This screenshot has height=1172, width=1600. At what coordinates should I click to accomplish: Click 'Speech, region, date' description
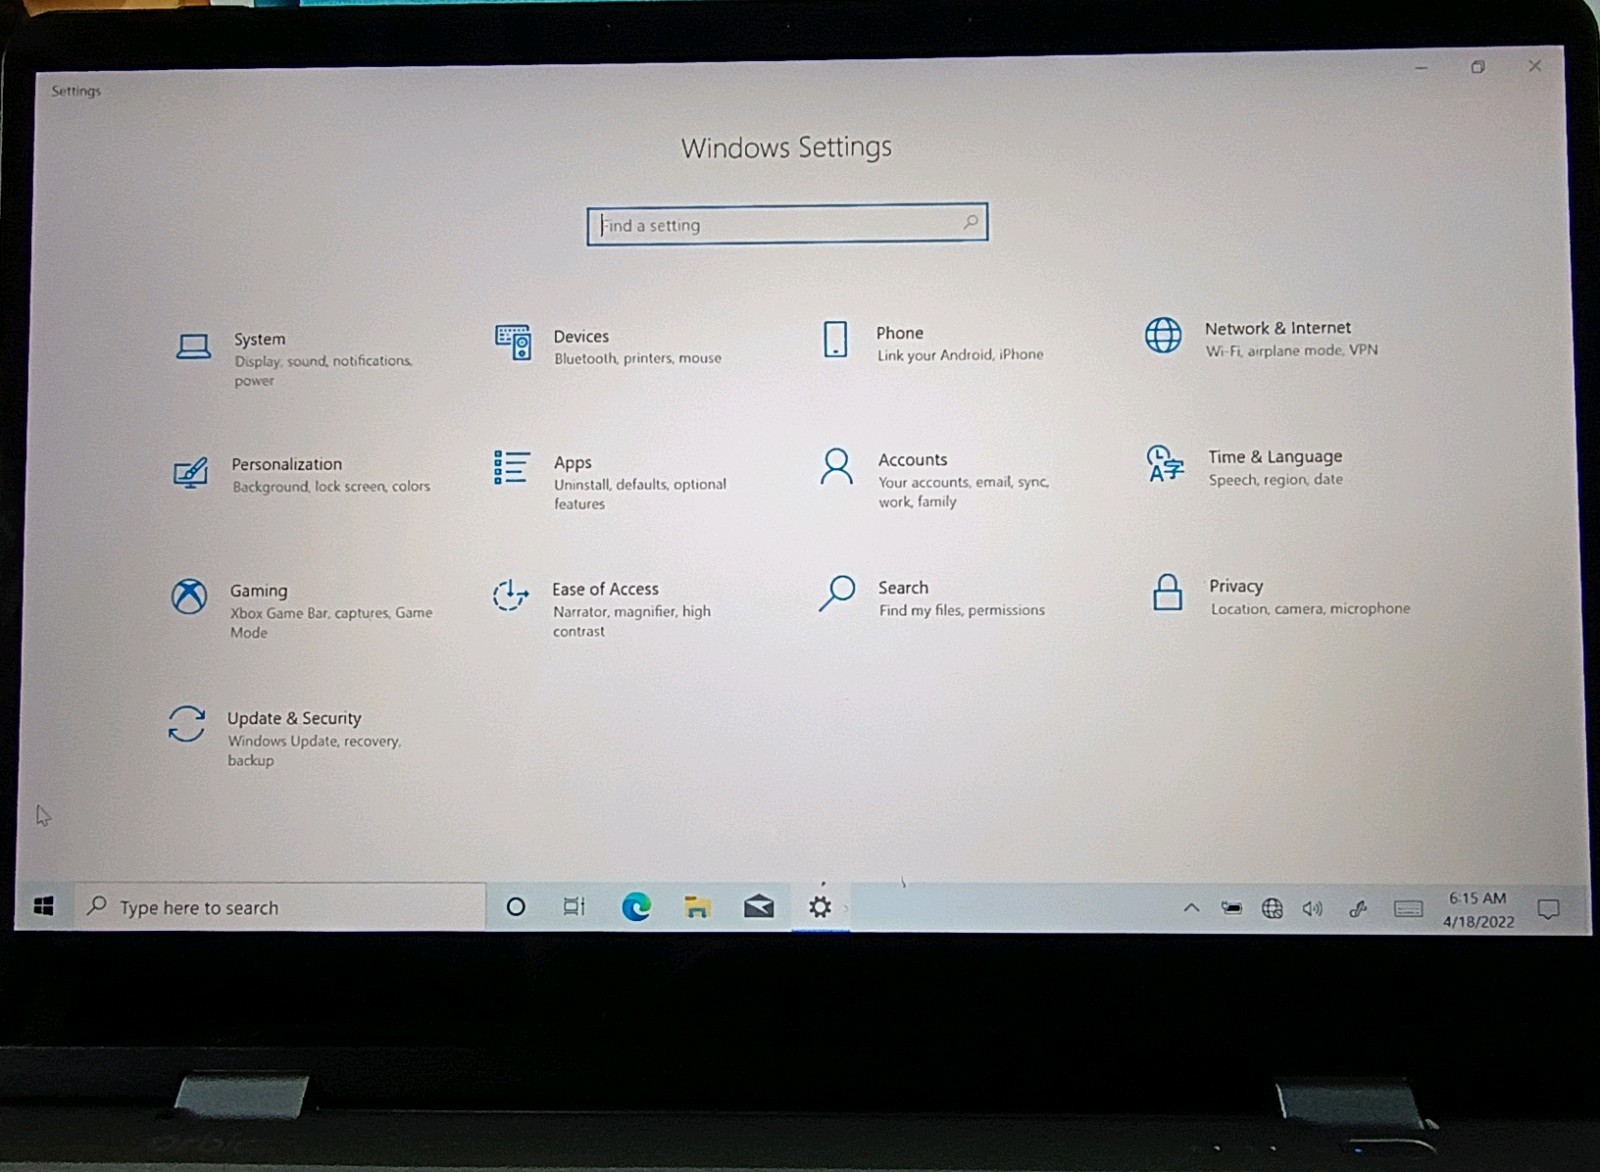(1276, 480)
